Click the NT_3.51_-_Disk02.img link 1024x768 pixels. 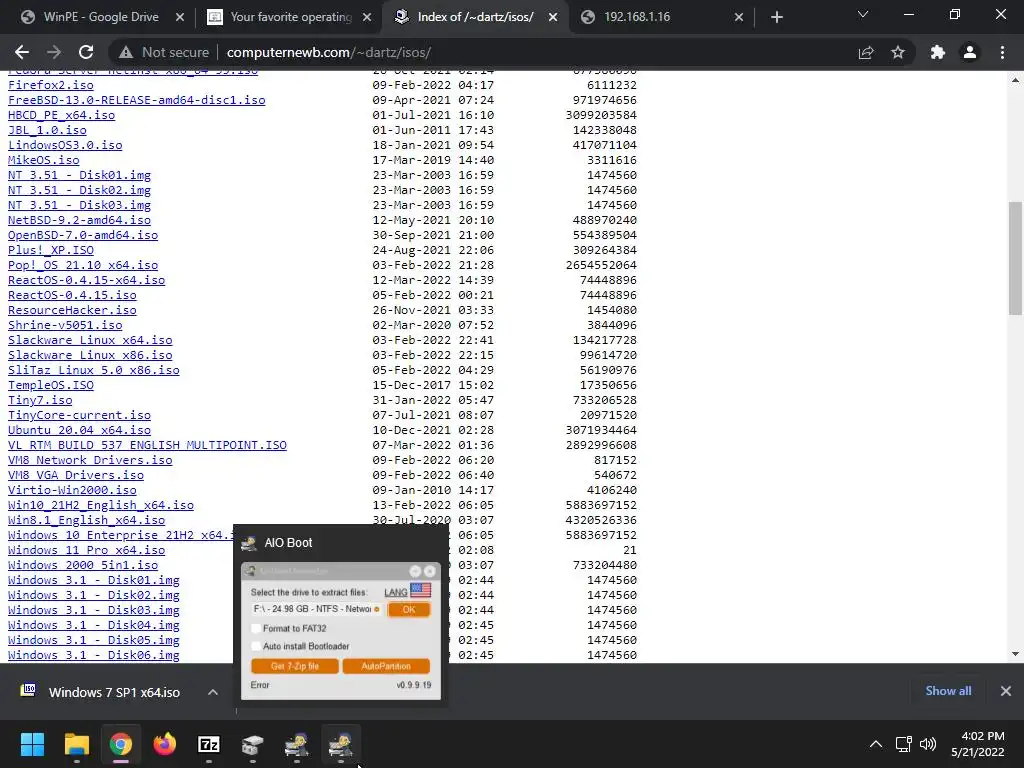pyautogui.click(x=79, y=190)
